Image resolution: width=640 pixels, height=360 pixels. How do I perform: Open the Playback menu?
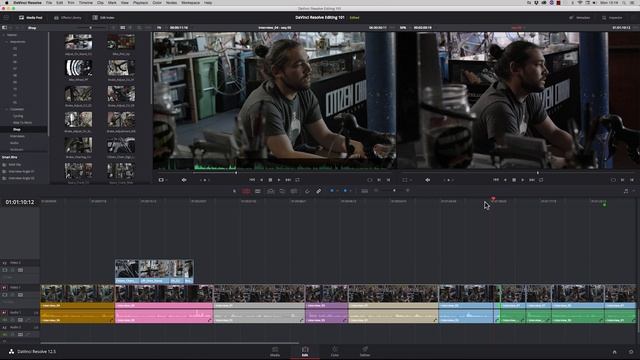(140, 2)
